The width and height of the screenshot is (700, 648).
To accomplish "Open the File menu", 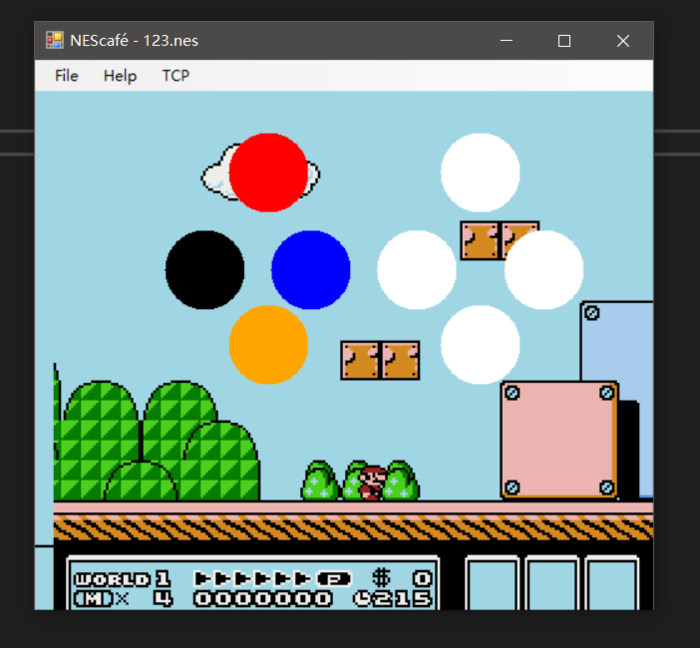I will point(66,76).
